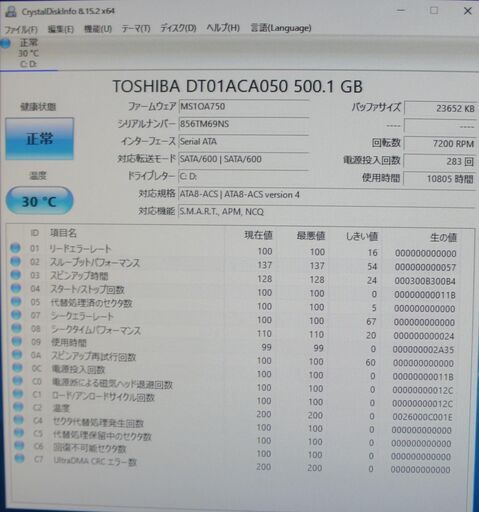The height and width of the screenshot is (512, 479).
Task: Open the ファイル(F) menu
Action: point(21,29)
